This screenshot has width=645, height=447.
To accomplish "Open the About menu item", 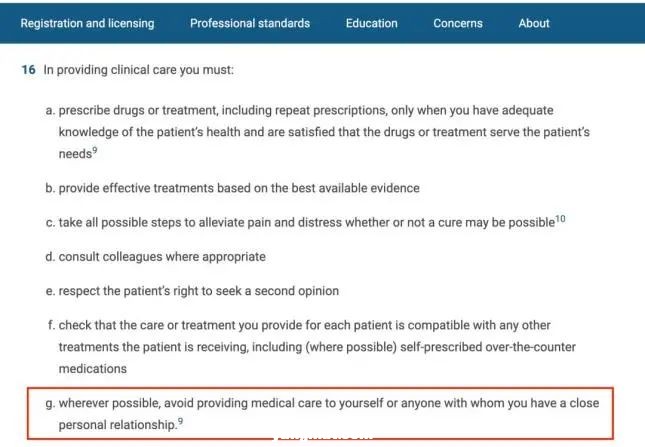I will click(534, 23).
